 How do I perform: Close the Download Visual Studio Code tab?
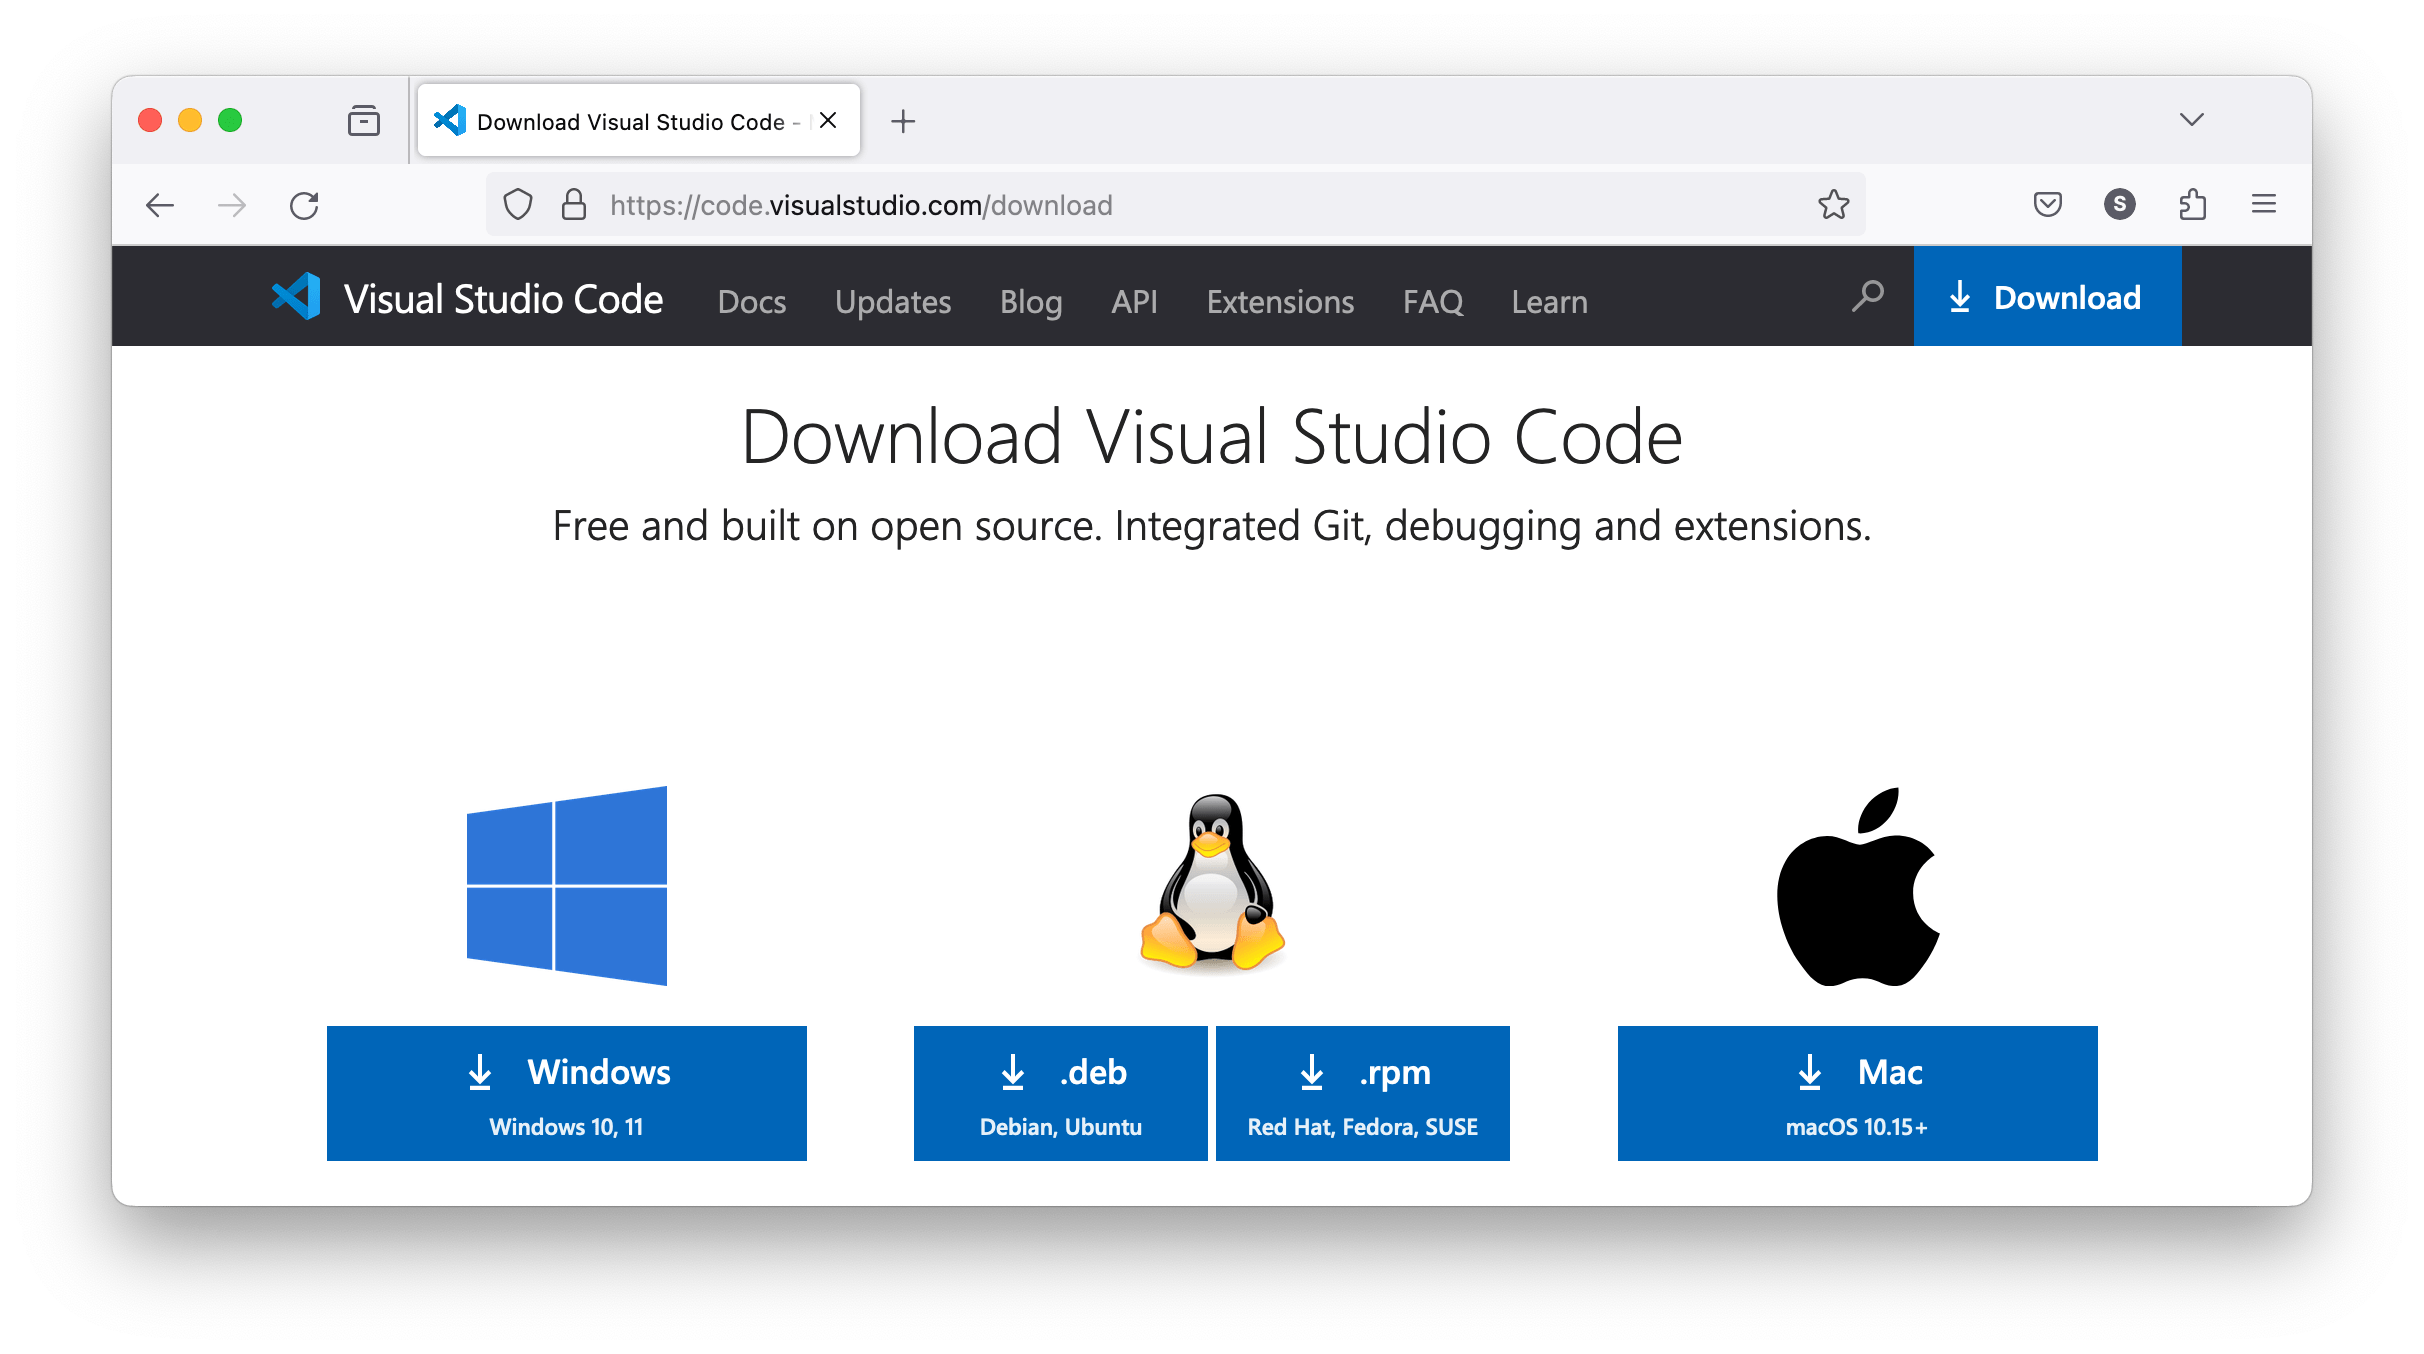pyautogui.click(x=828, y=121)
